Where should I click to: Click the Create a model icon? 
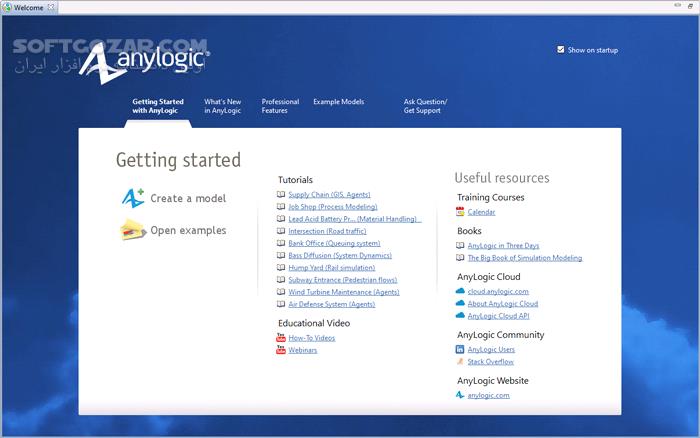click(x=133, y=198)
